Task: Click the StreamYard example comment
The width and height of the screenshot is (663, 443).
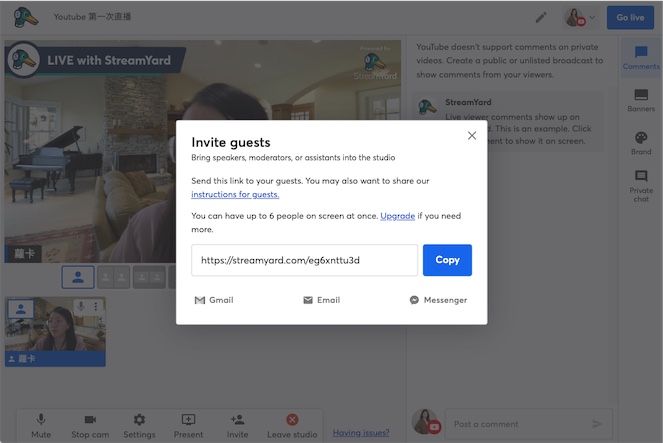Action: click(x=507, y=121)
